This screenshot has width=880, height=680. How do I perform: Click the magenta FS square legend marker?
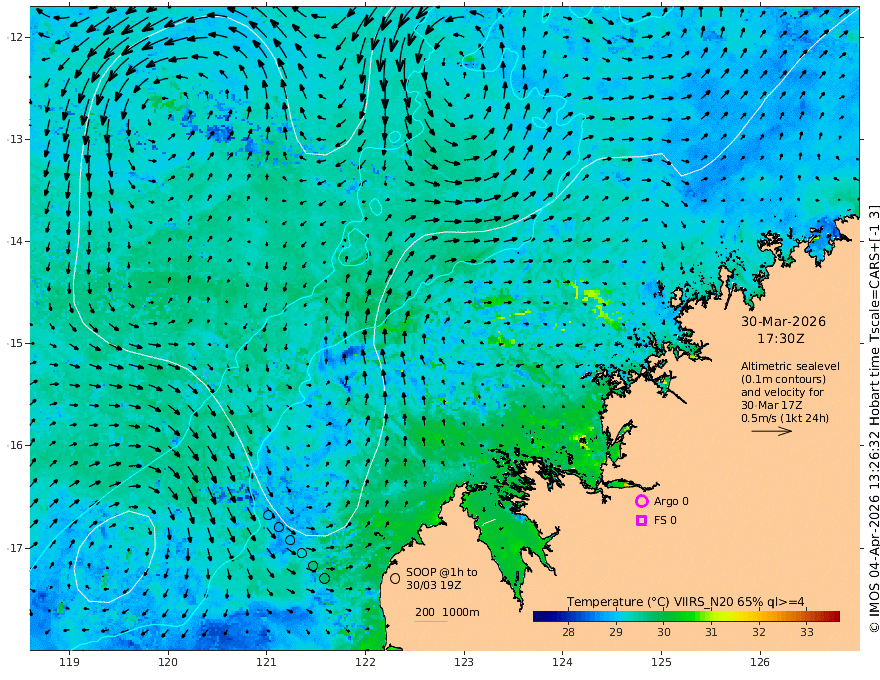(x=641, y=521)
